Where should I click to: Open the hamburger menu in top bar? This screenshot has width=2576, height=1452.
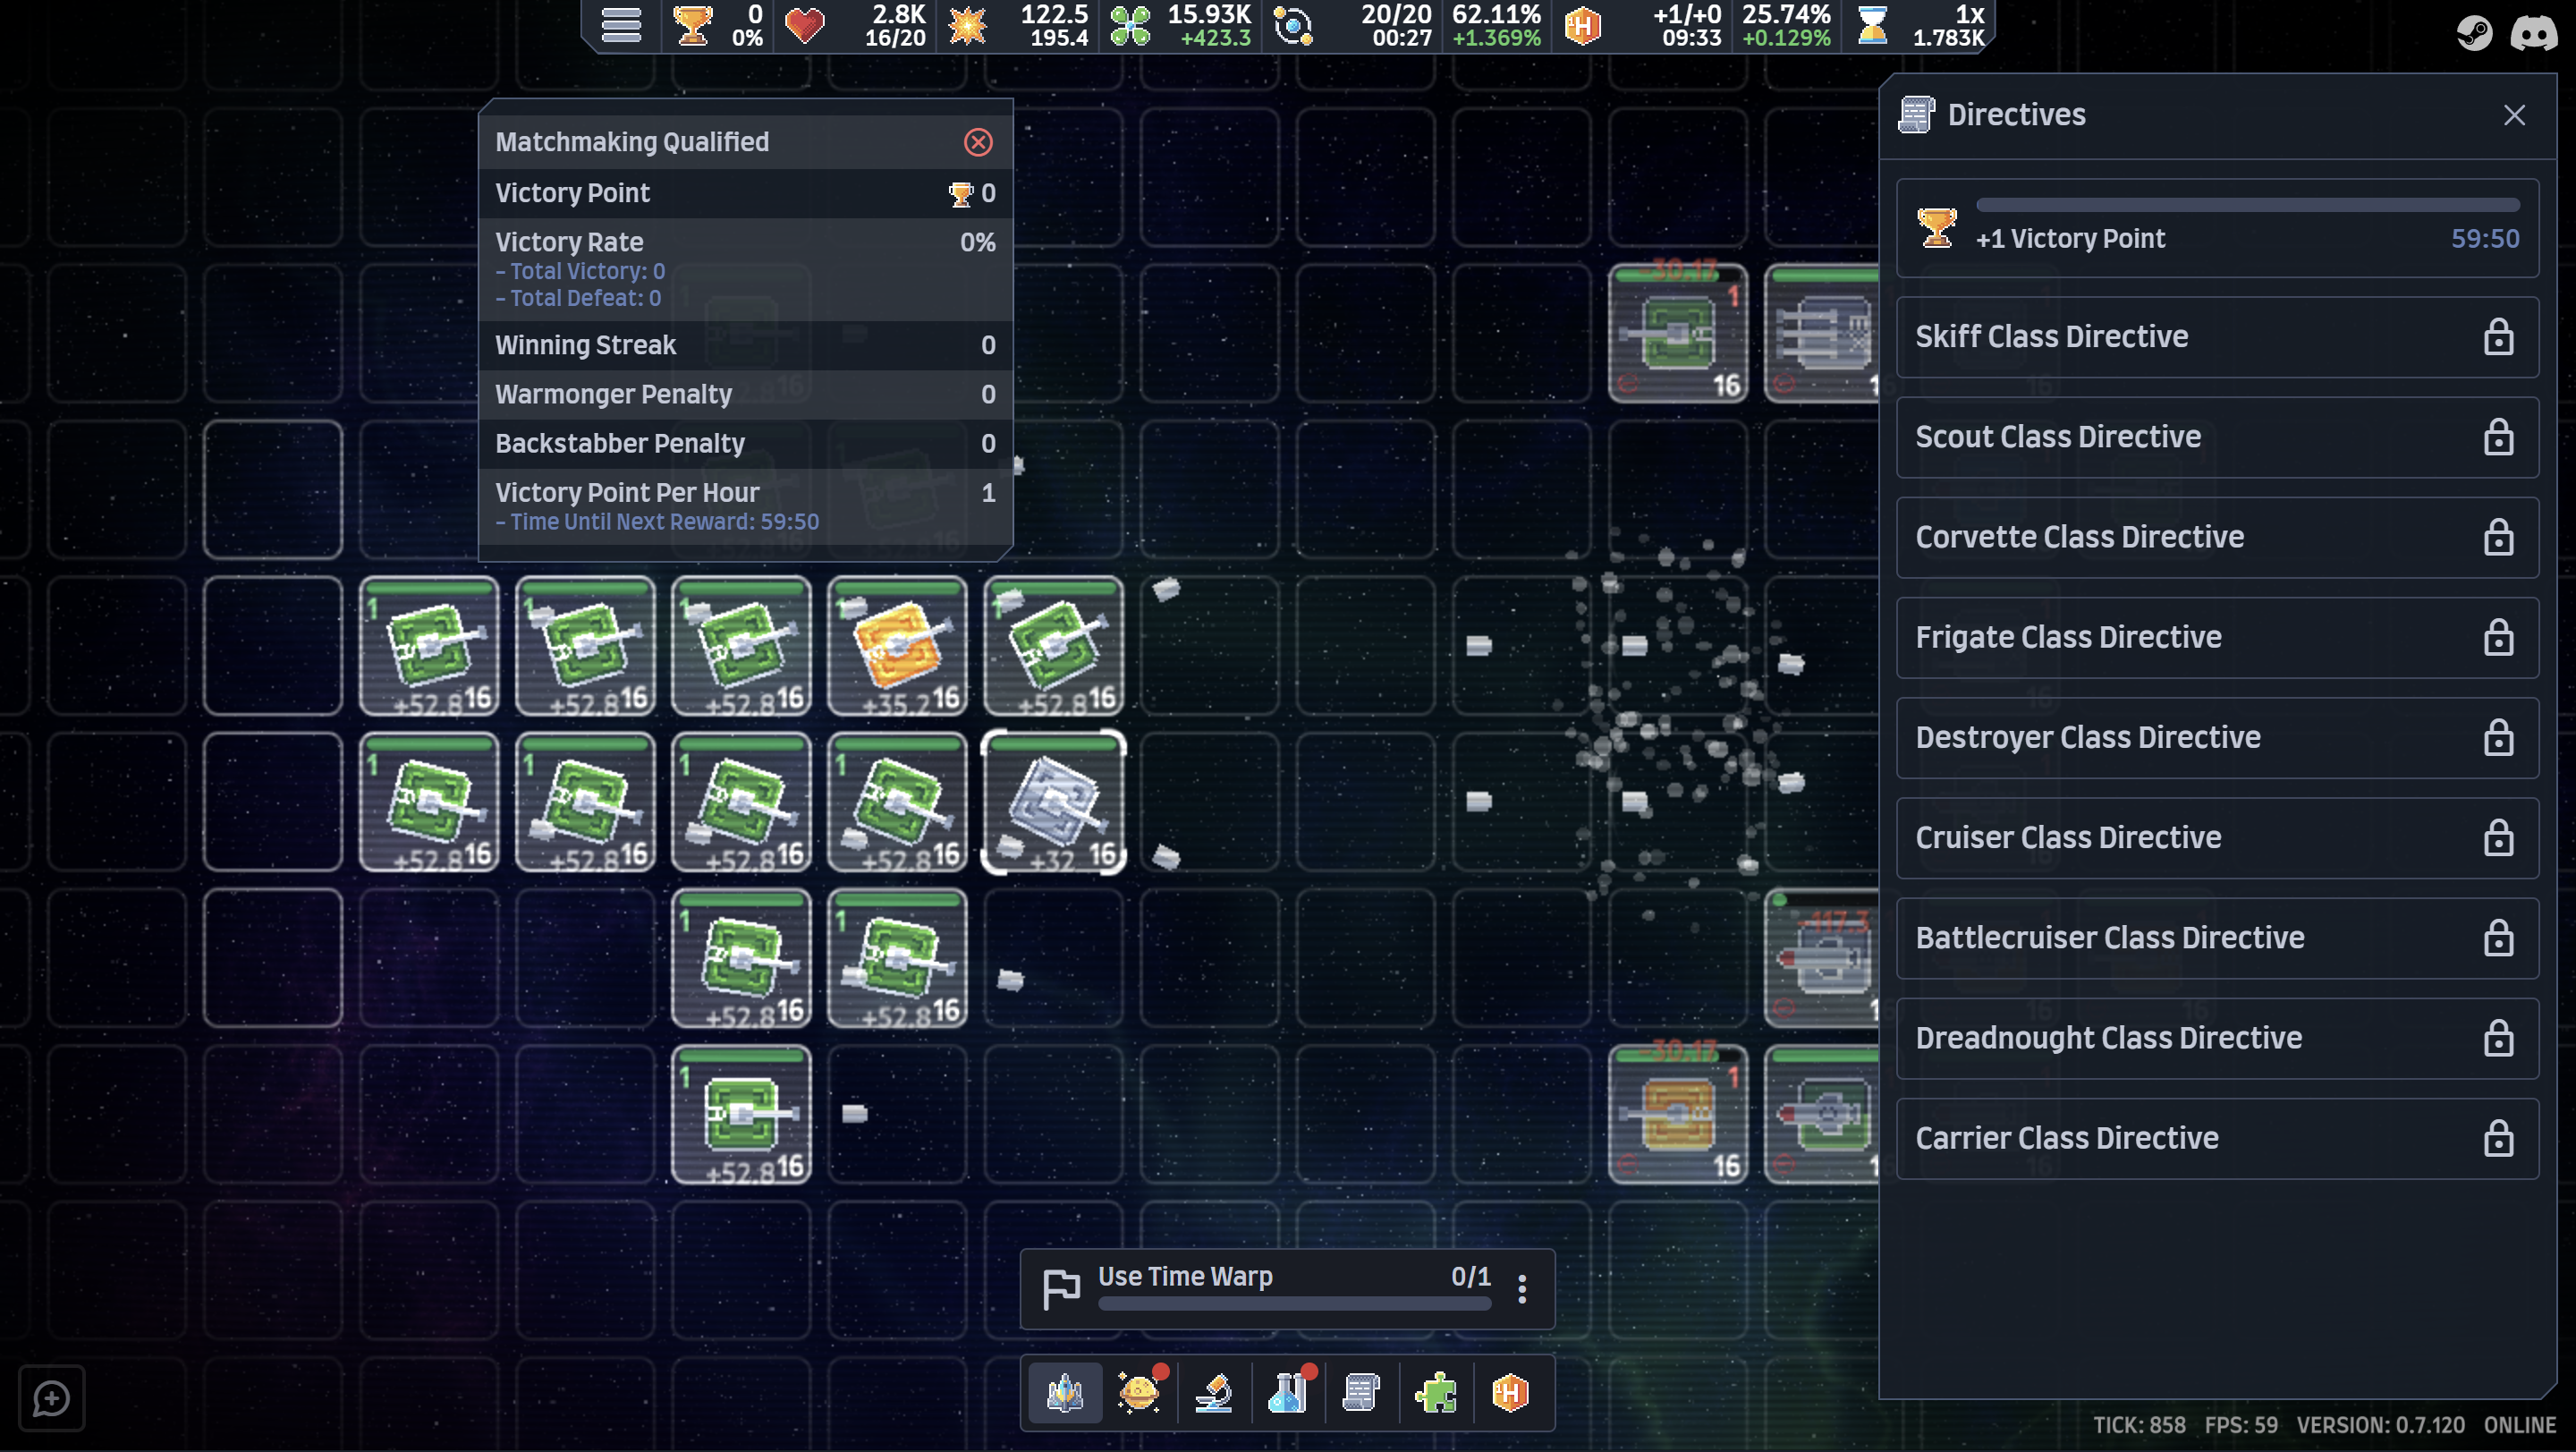[621, 26]
